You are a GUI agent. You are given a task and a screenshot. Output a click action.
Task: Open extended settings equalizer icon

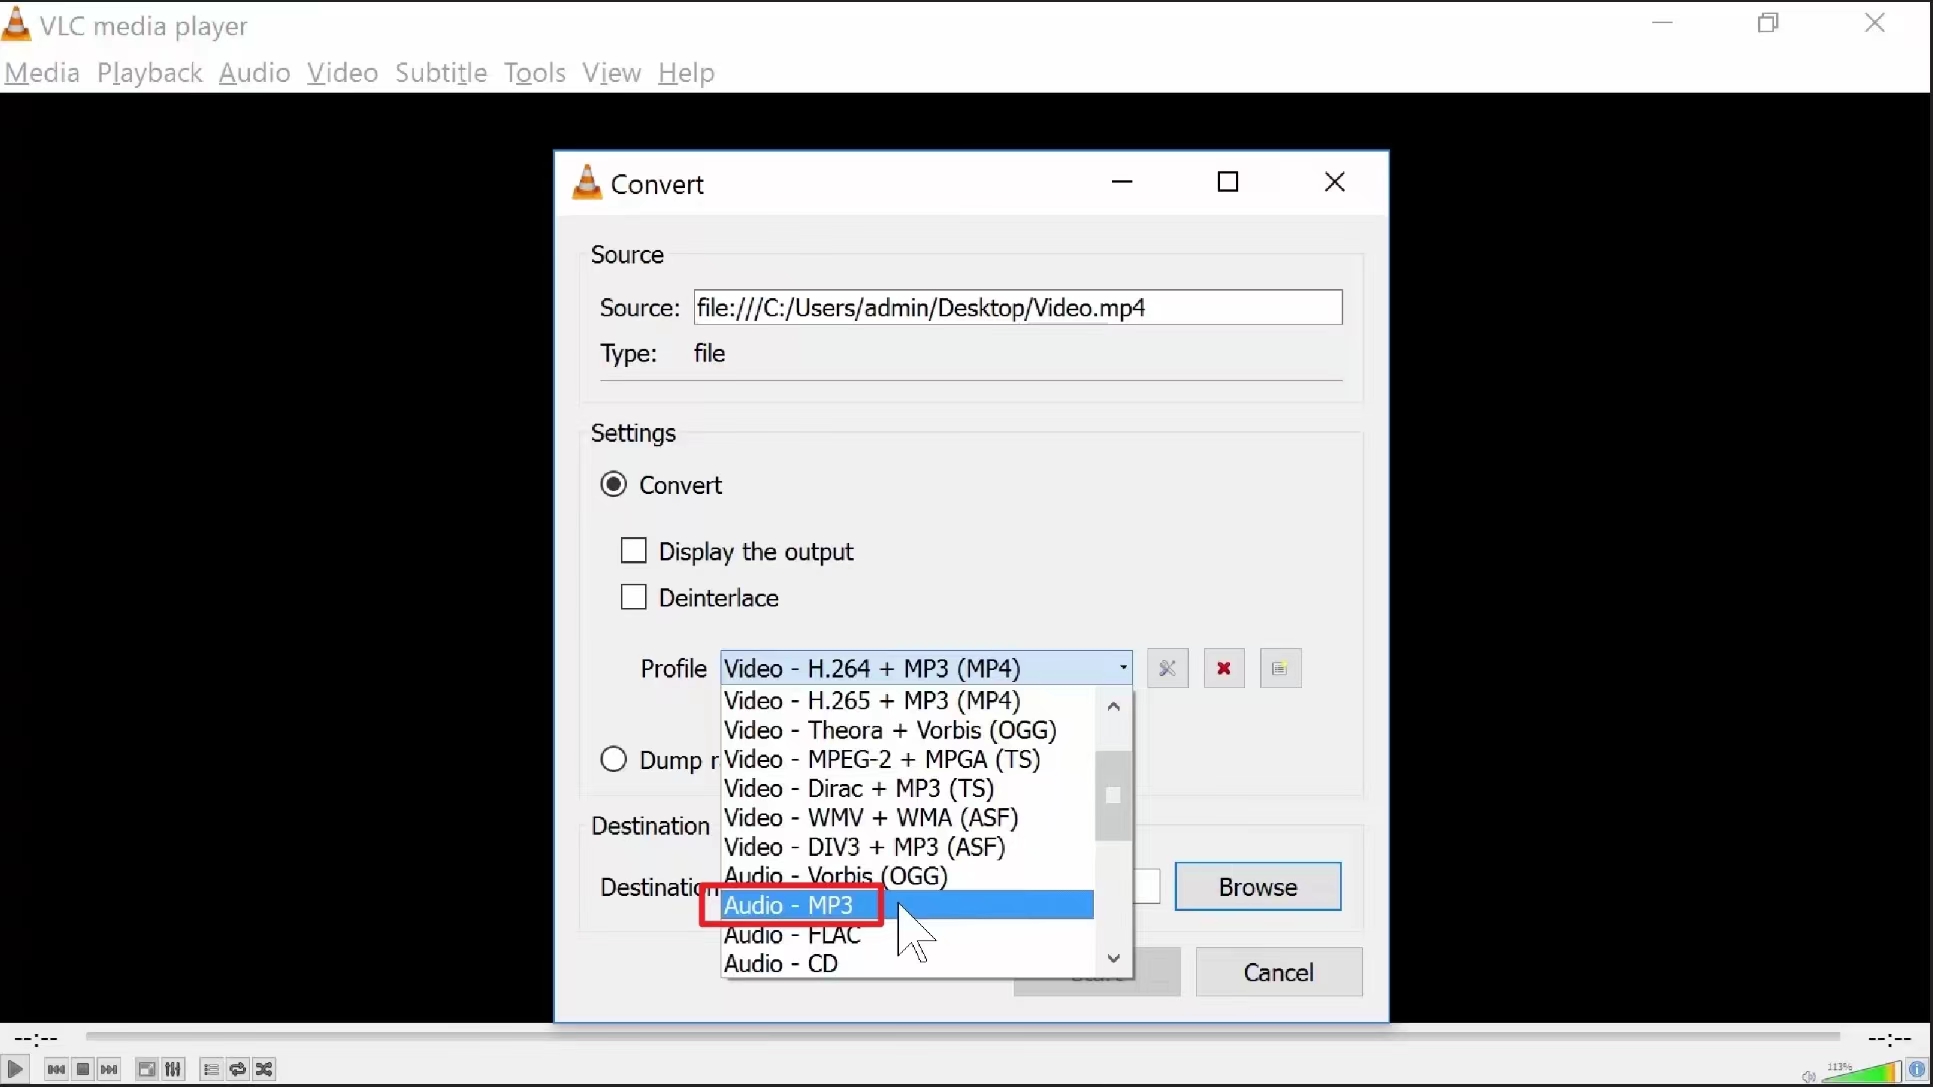point(173,1069)
